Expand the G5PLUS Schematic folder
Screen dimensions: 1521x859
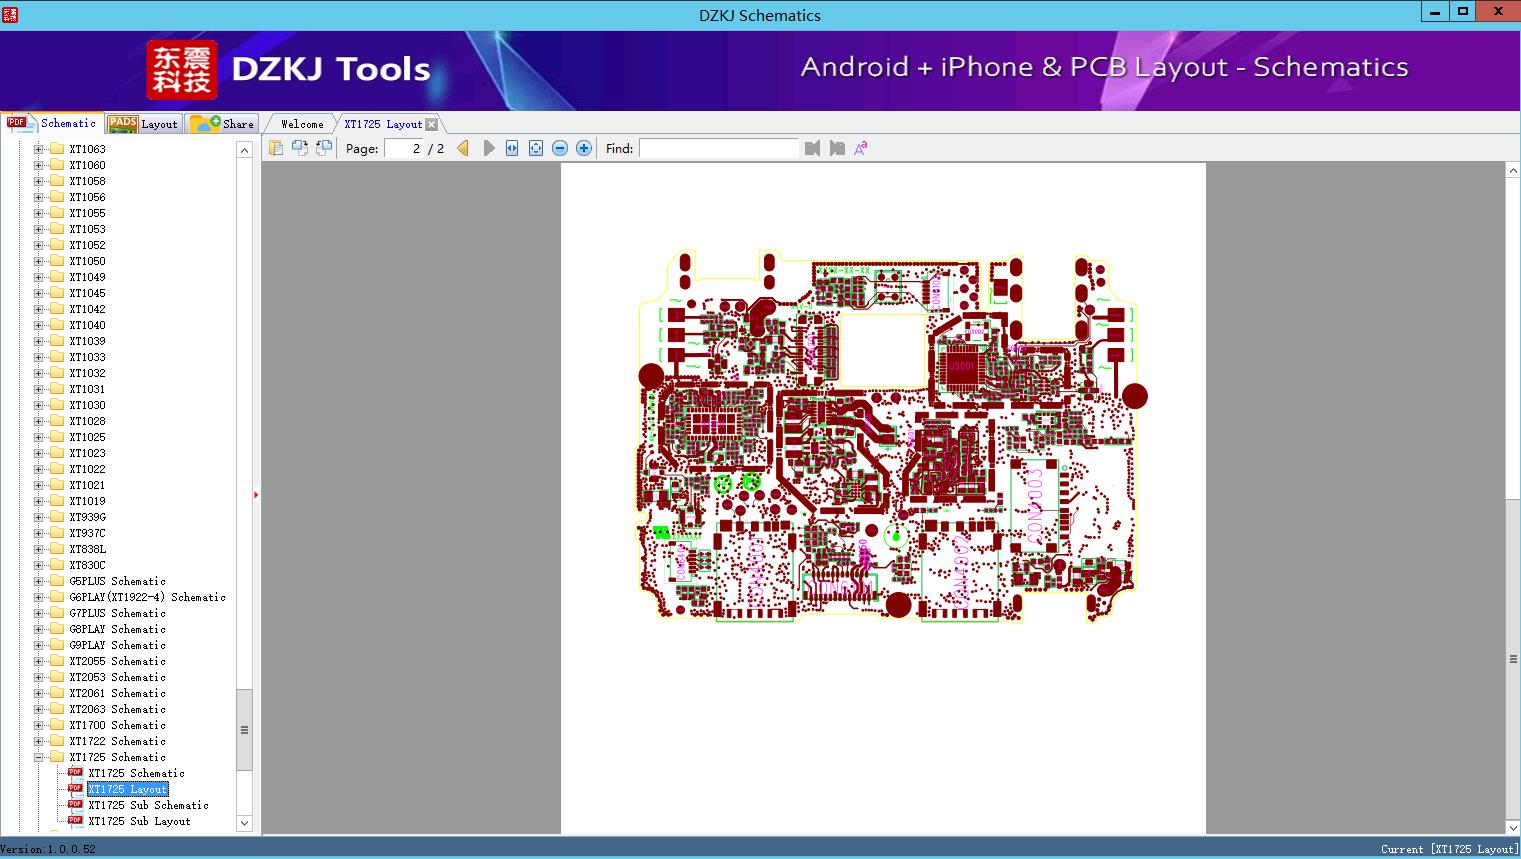click(x=39, y=581)
